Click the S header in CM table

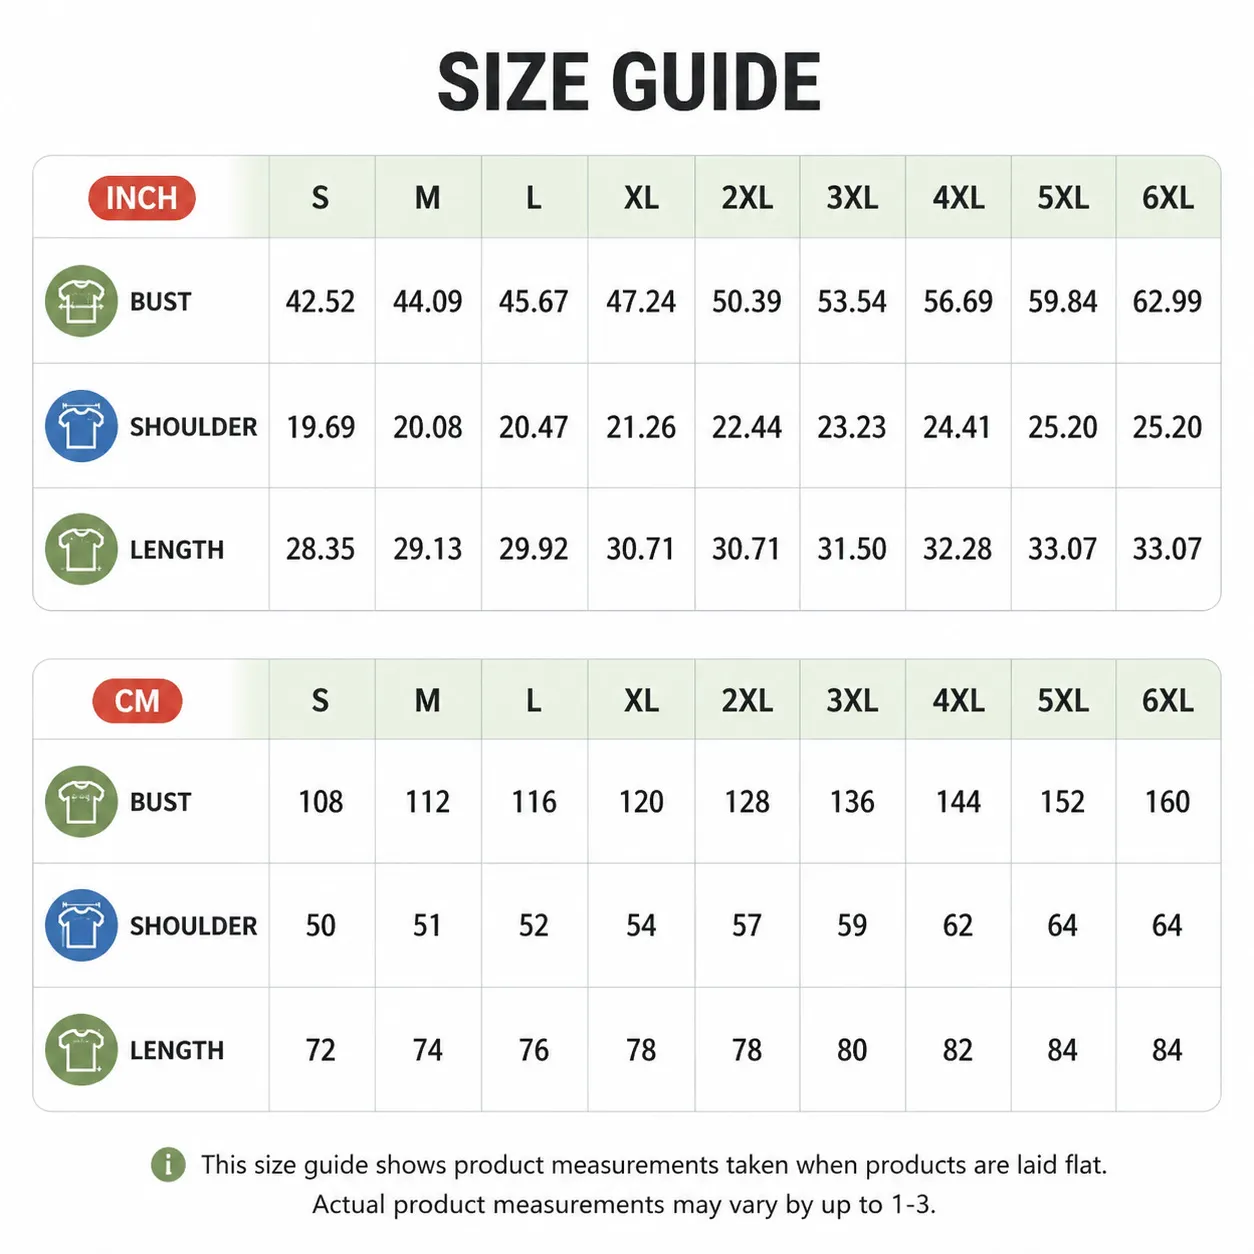coord(321,701)
